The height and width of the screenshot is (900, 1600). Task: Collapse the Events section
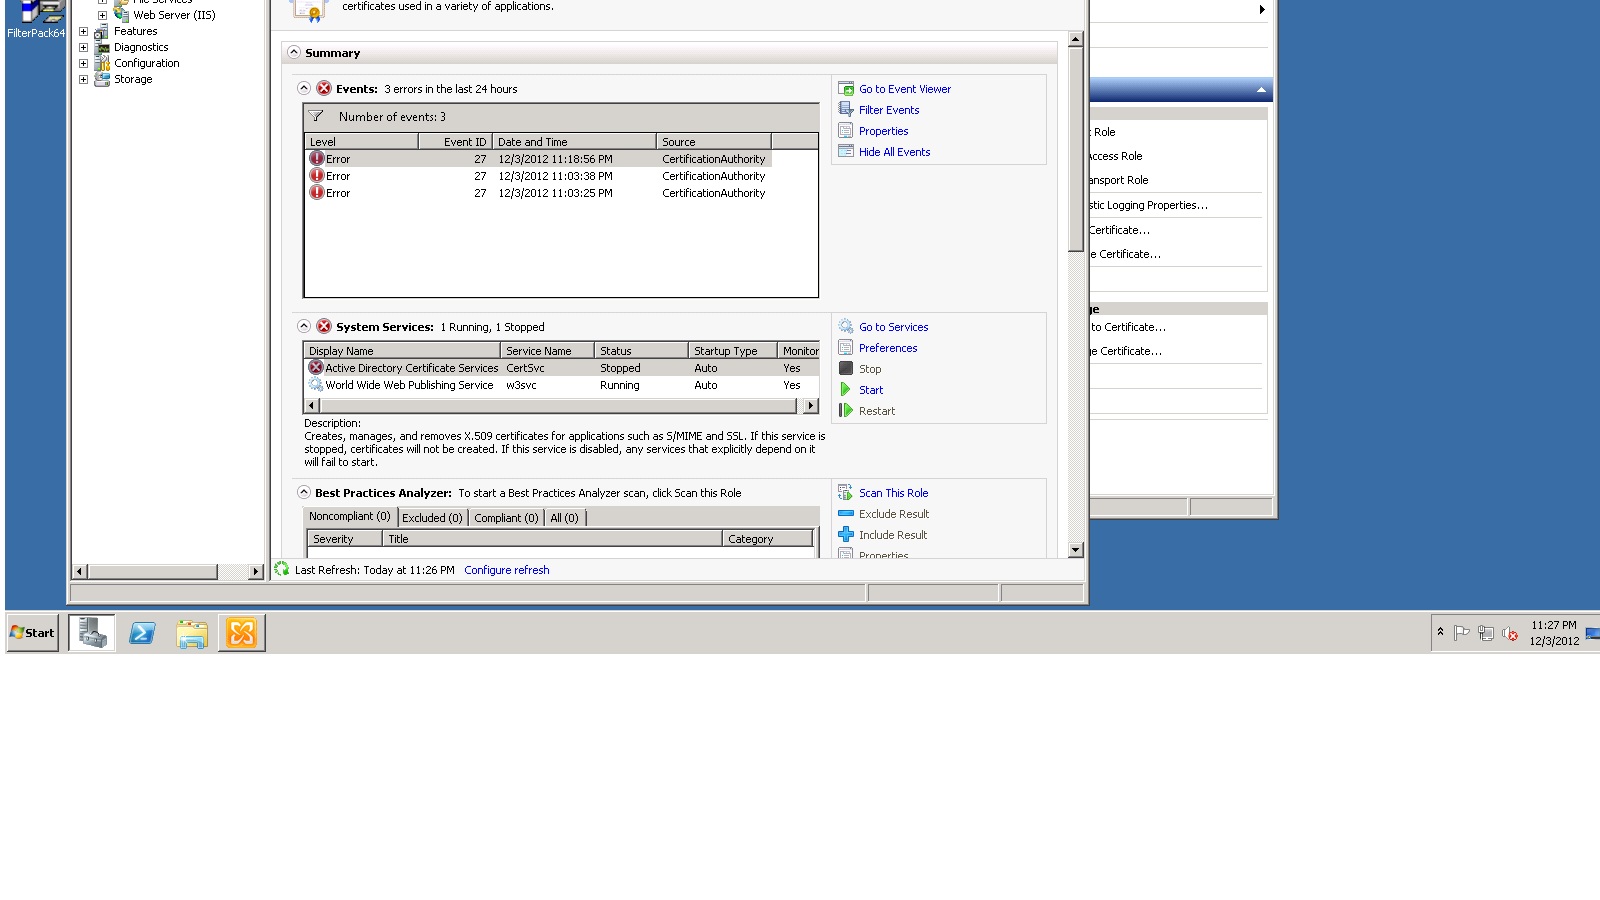click(x=304, y=88)
